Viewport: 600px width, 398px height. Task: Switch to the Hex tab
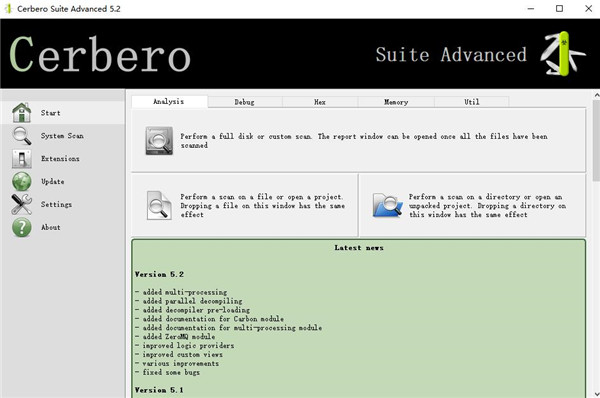point(320,102)
